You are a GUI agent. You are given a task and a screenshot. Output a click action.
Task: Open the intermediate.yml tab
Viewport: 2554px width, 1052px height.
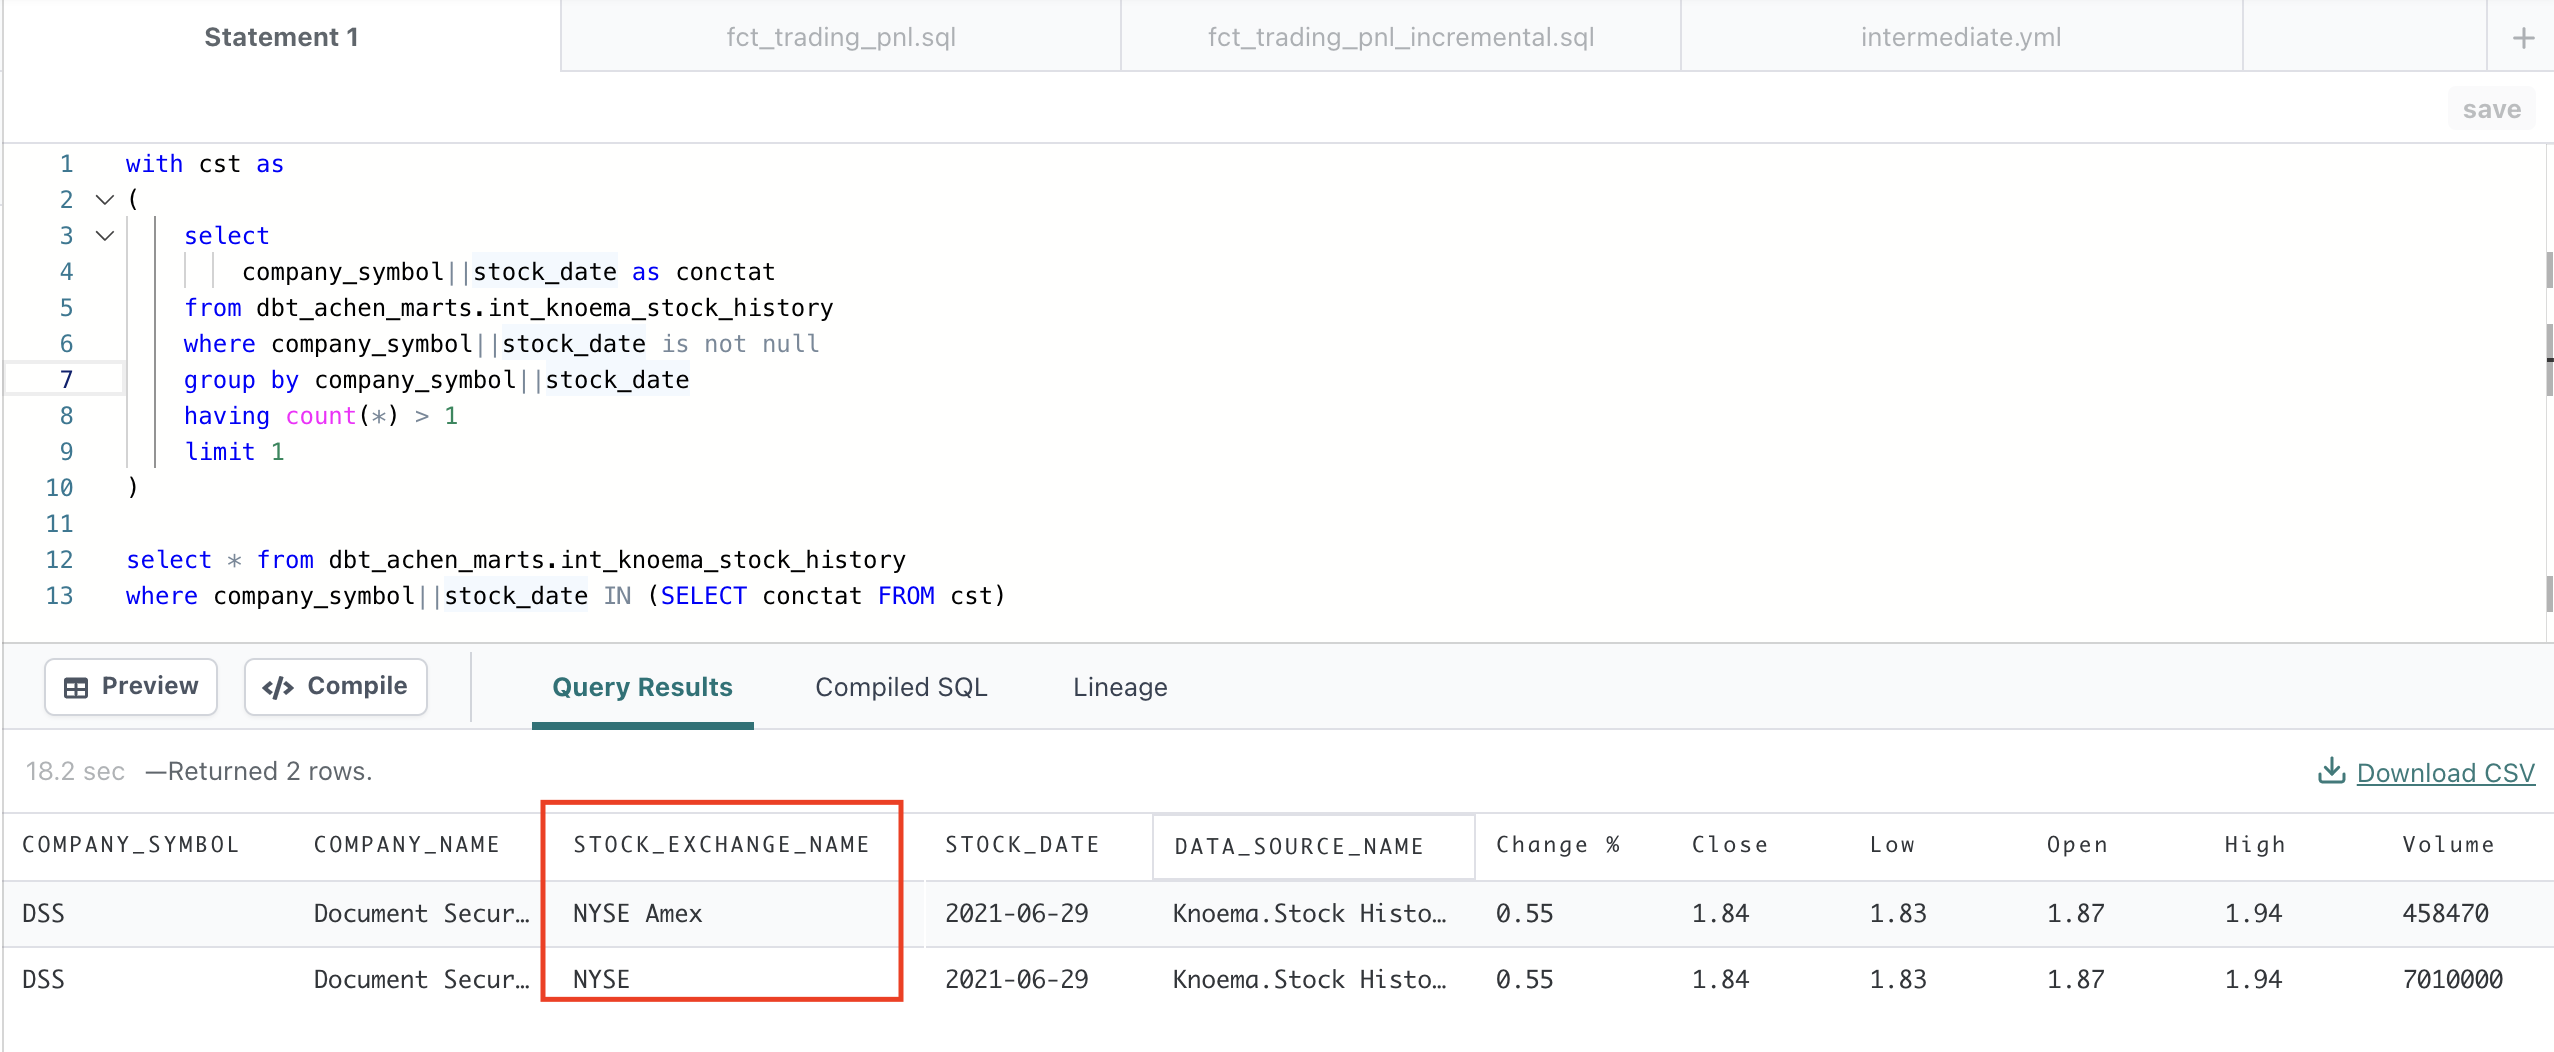(1960, 37)
